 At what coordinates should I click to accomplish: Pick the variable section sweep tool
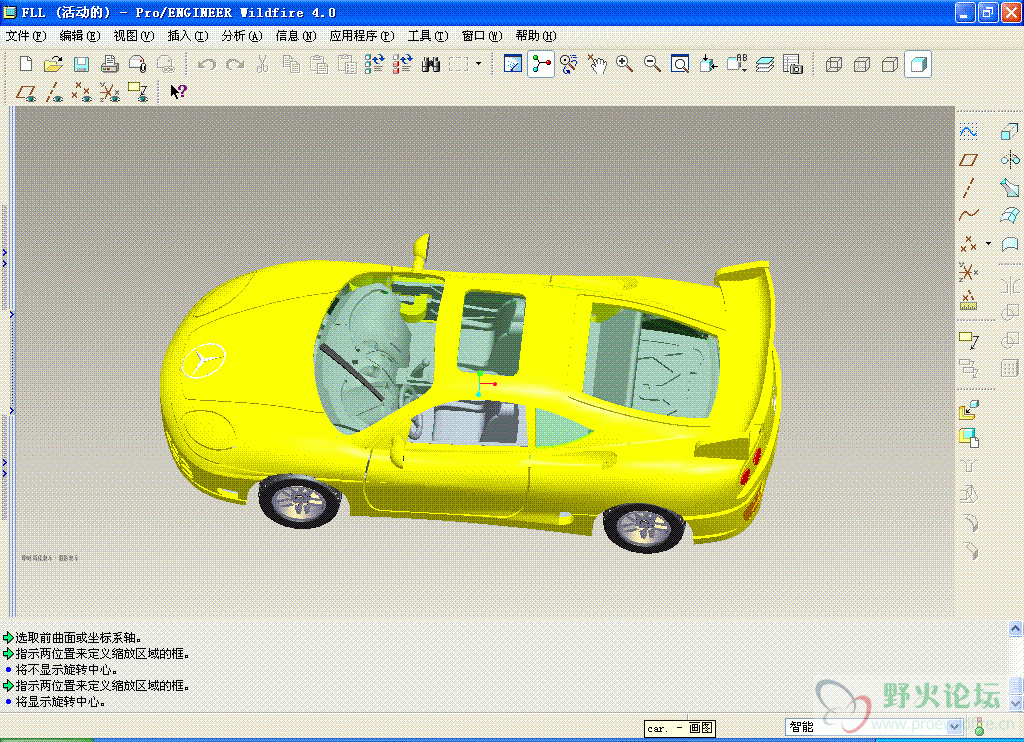(1010, 188)
